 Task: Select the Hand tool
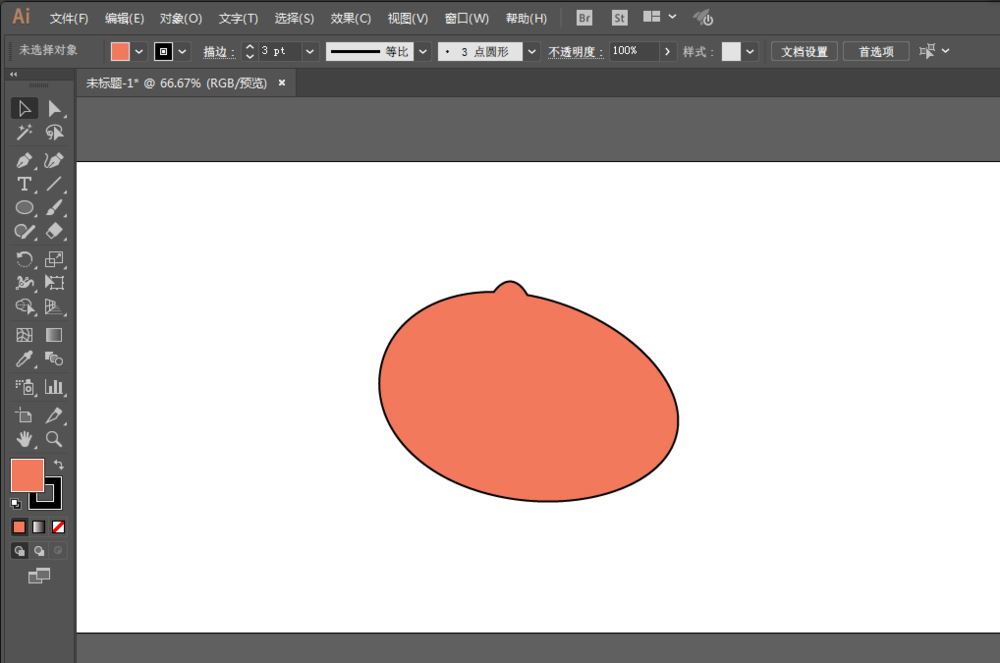tap(24, 438)
